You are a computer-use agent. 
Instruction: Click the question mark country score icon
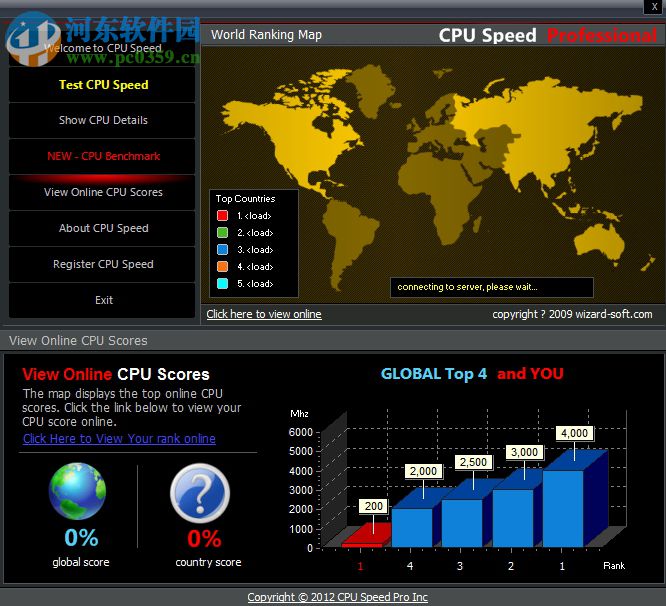200,493
